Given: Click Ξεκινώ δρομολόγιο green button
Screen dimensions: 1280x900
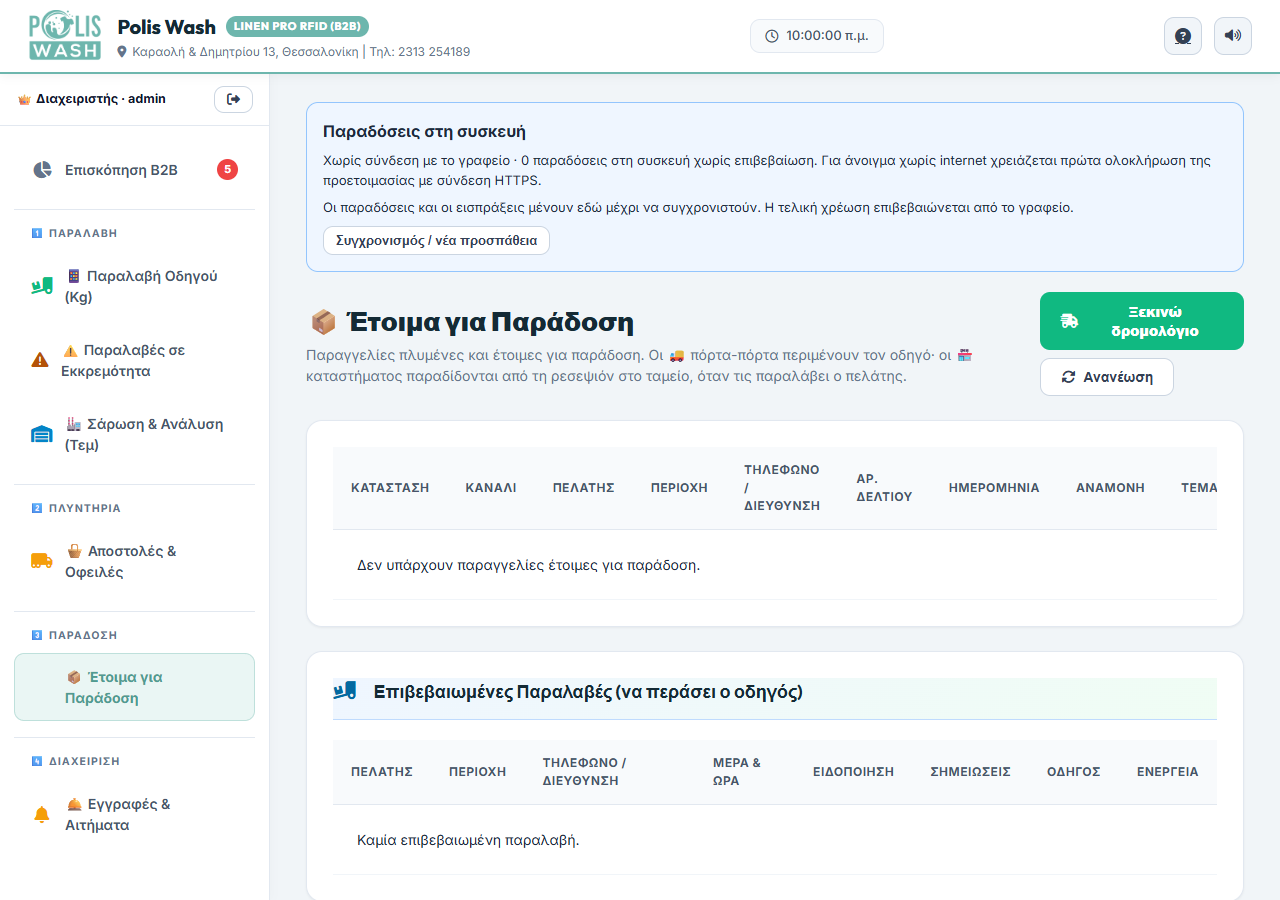Looking at the screenshot, I should (x=1142, y=321).
